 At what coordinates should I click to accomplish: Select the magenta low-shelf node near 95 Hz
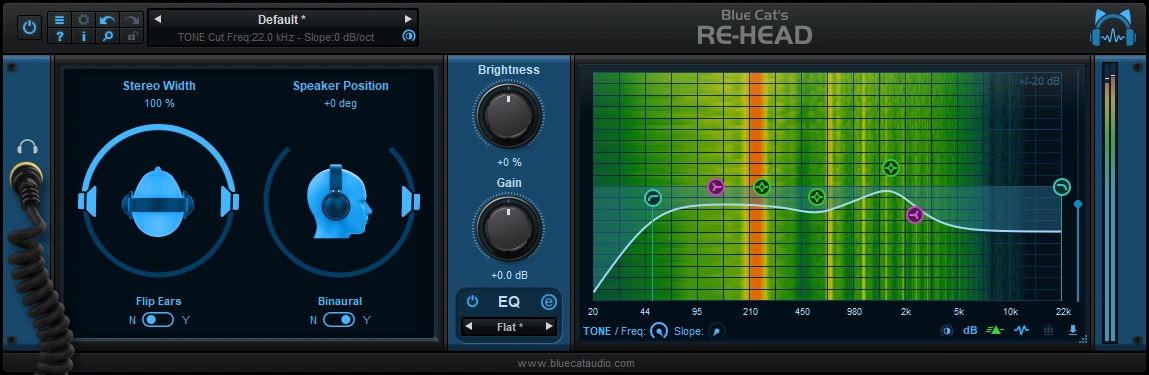point(716,188)
